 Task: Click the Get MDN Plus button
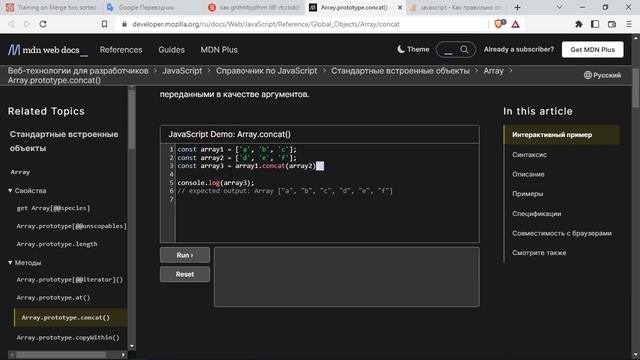(592, 49)
